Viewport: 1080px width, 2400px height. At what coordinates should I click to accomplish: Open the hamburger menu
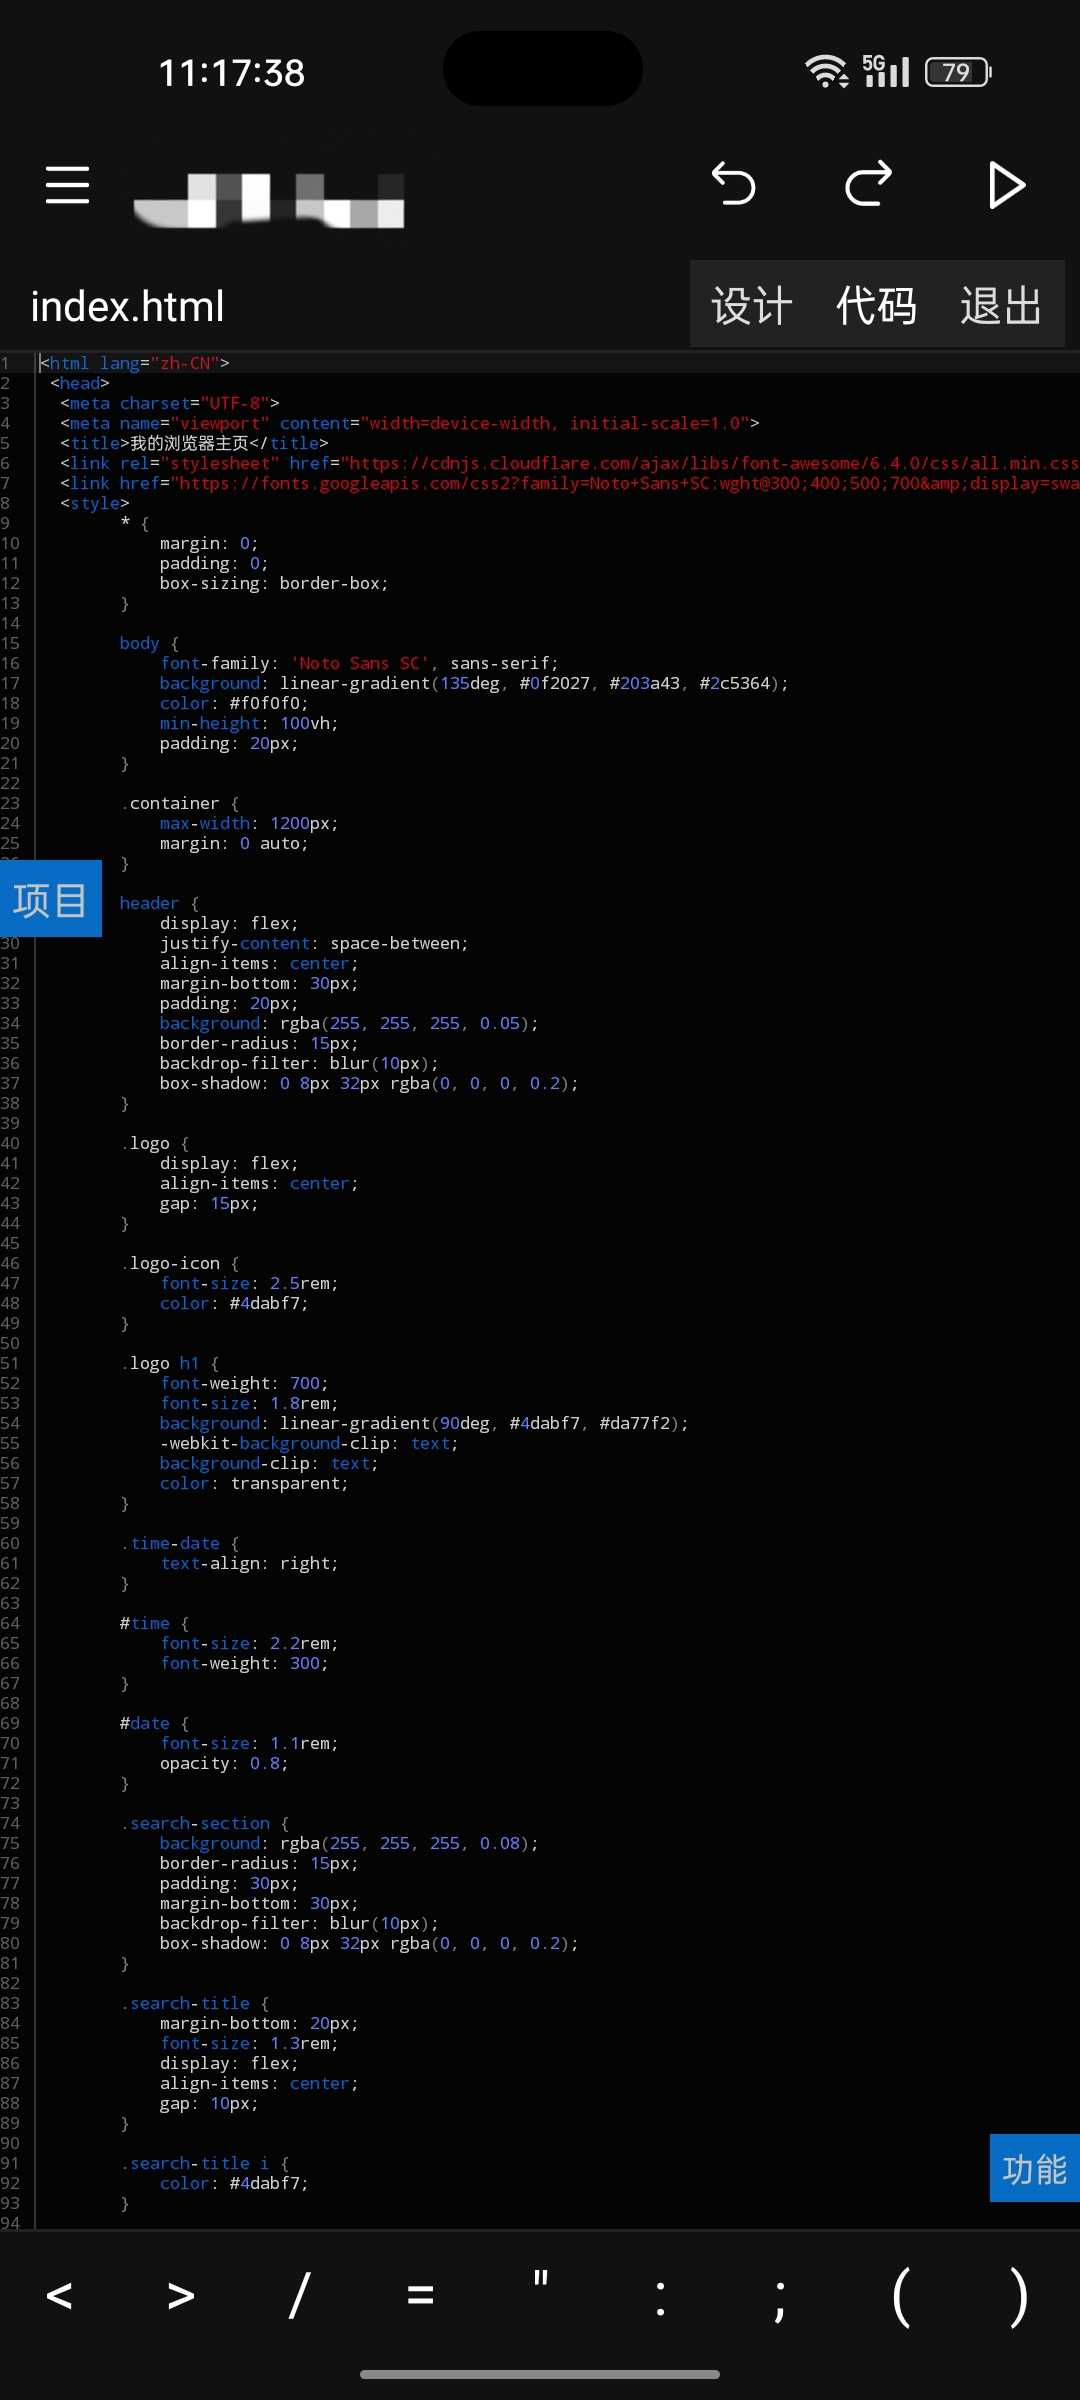tap(67, 185)
